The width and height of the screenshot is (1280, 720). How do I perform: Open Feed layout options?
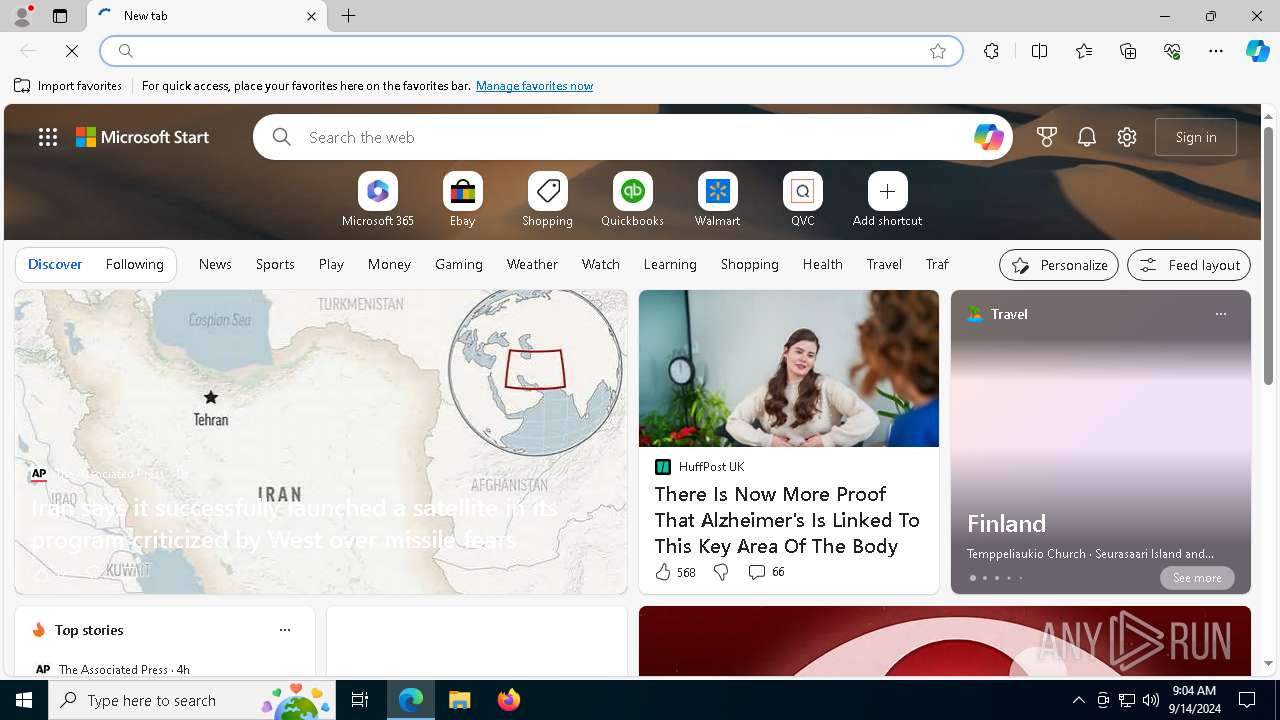(1189, 265)
